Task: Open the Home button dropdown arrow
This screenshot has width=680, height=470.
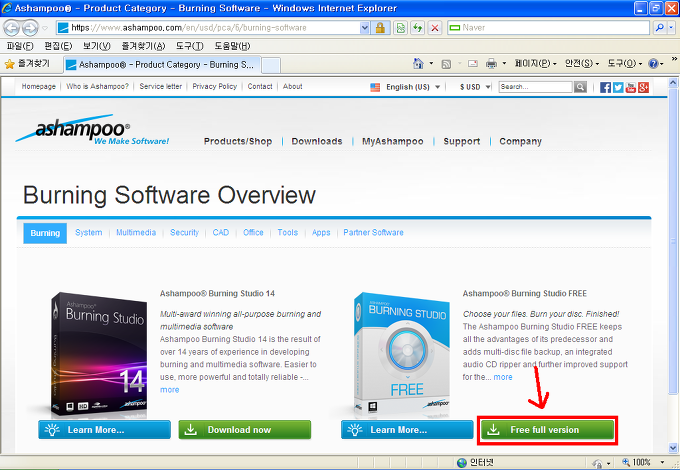Action: click(x=431, y=64)
